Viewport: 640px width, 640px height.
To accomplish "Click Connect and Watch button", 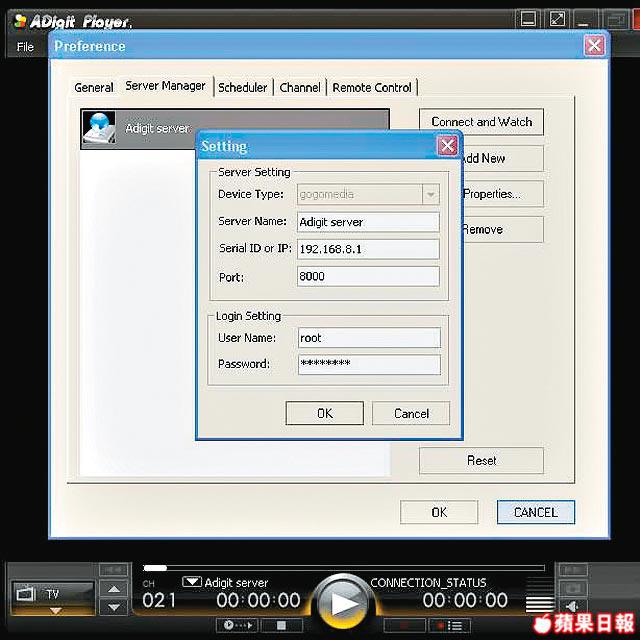I will click(482, 122).
